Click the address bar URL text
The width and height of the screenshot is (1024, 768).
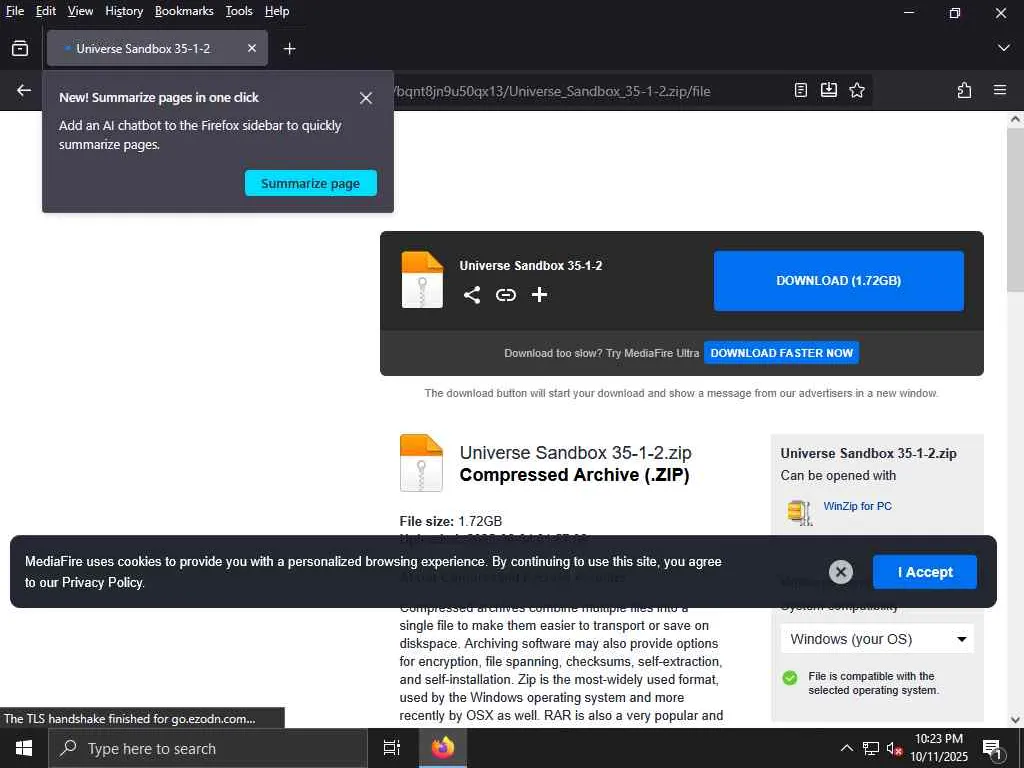(x=552, y=91)
